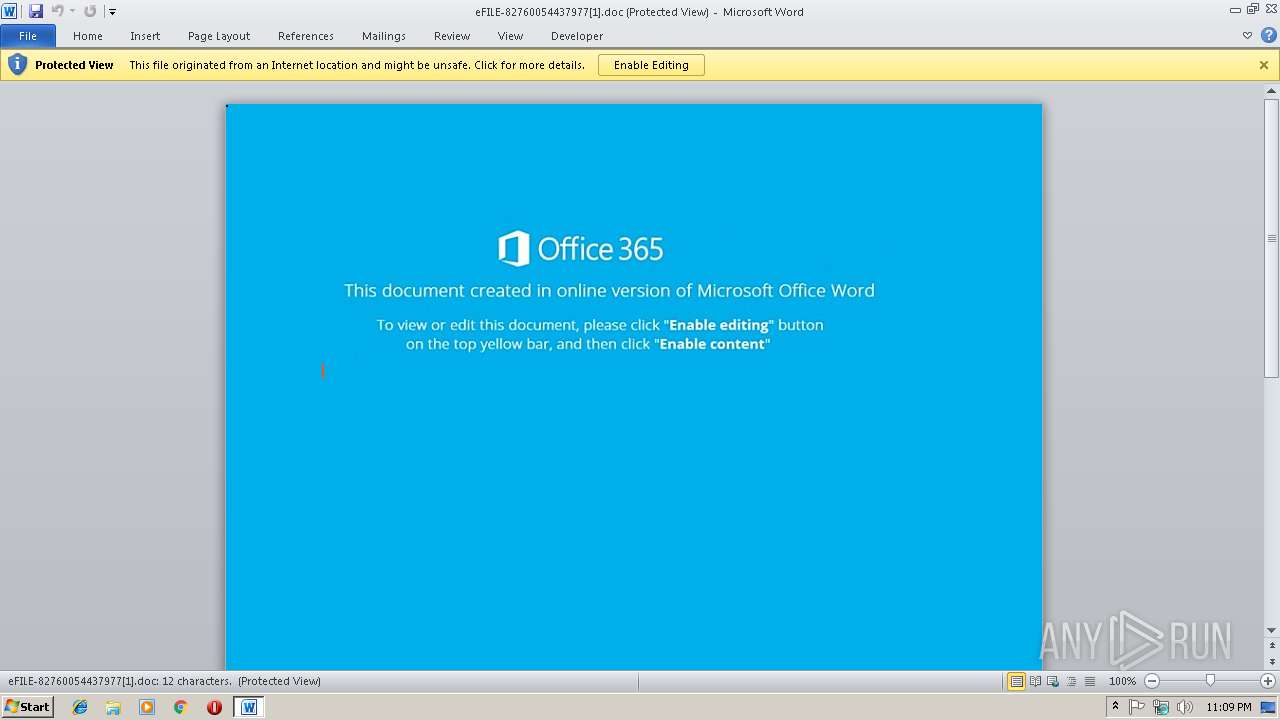This screenshot has height=720, width=1280.
Task: Open Action Center flag icon in tray
Action: click(x=1137, y=707)
